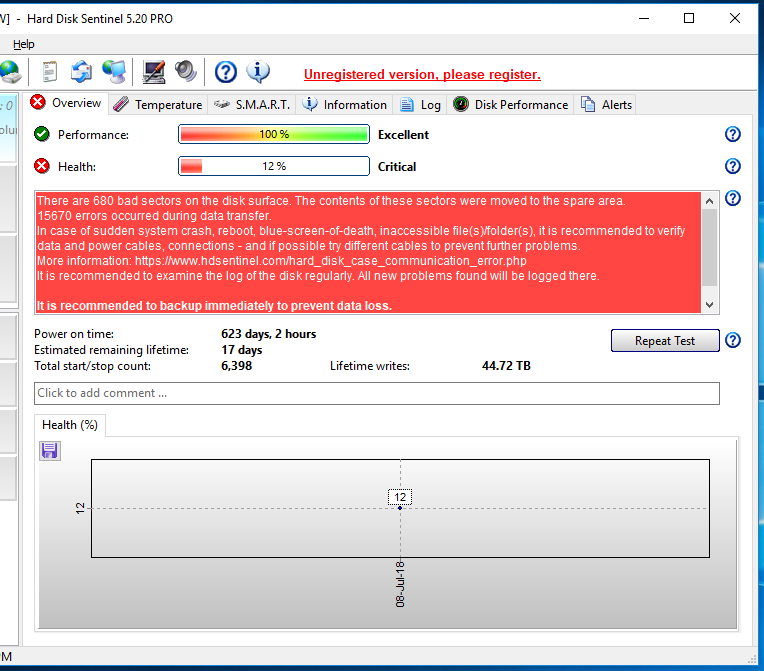This screenshot has width=764, height=671.
Task: Click the '17 days' remaining lifetime value
Action: pyautogui.click(x=242, y=350)
